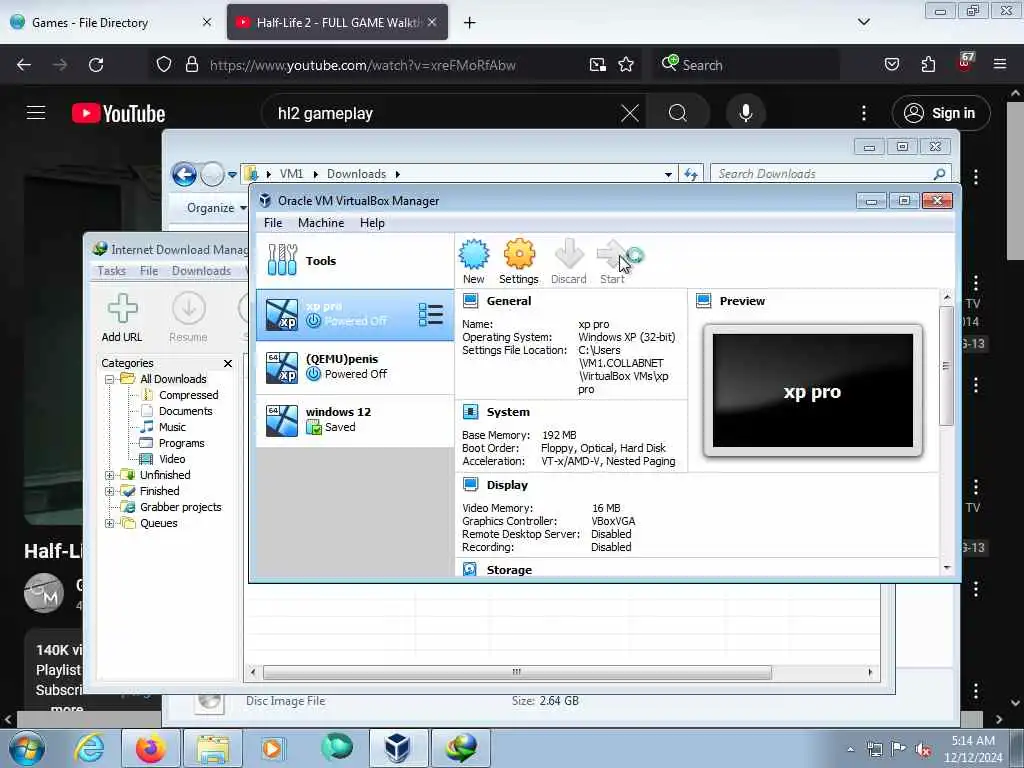Screen dimensions: 1024x768
Task: Open the VirtualBox File menu
Action: tap(273, 223)
